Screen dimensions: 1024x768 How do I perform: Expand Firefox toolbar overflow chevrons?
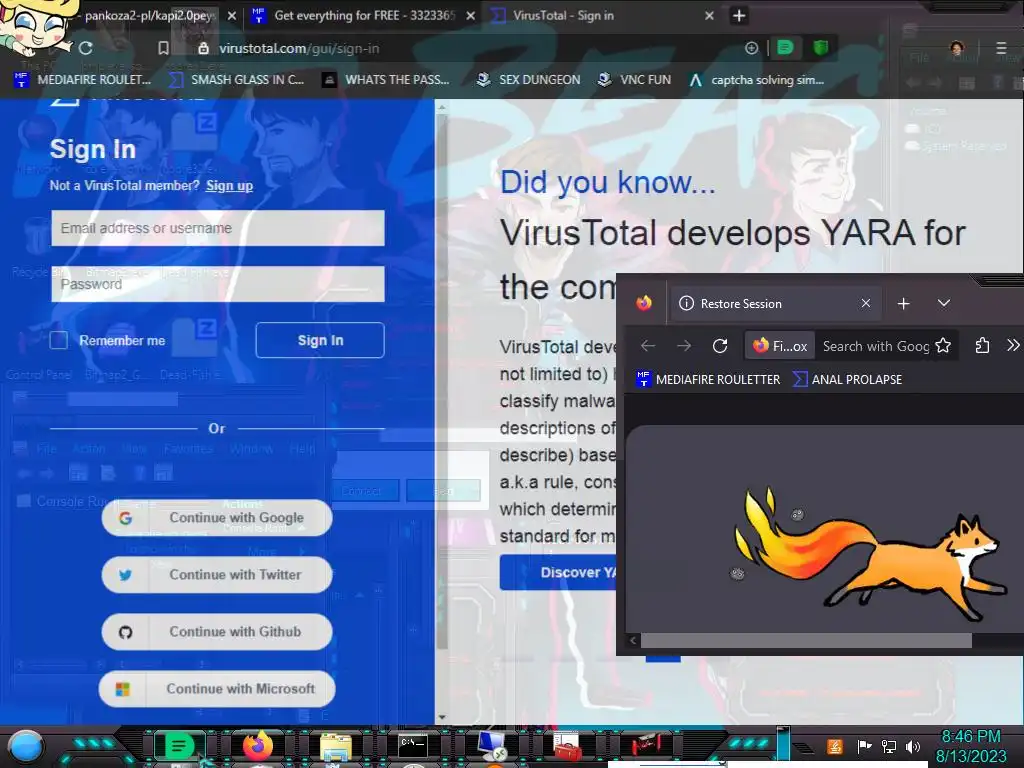1013,345
